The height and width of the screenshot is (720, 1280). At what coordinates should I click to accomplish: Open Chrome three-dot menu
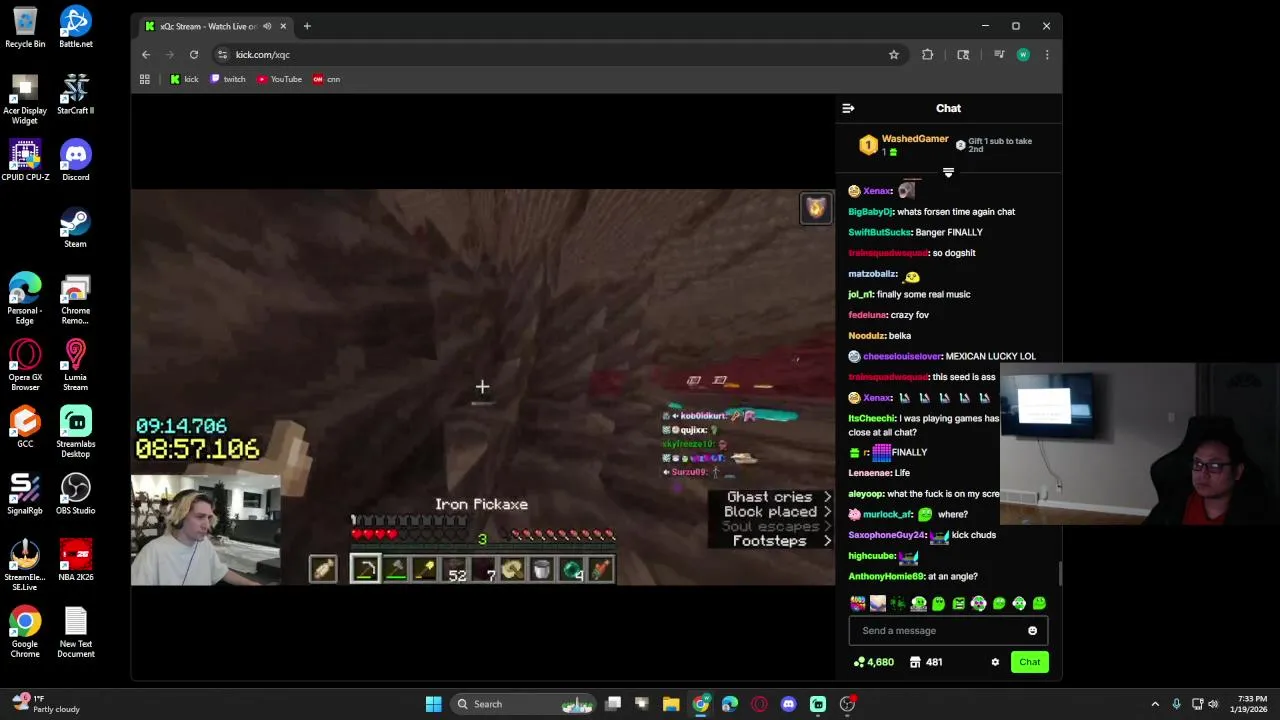click(x=1047, y=55)
